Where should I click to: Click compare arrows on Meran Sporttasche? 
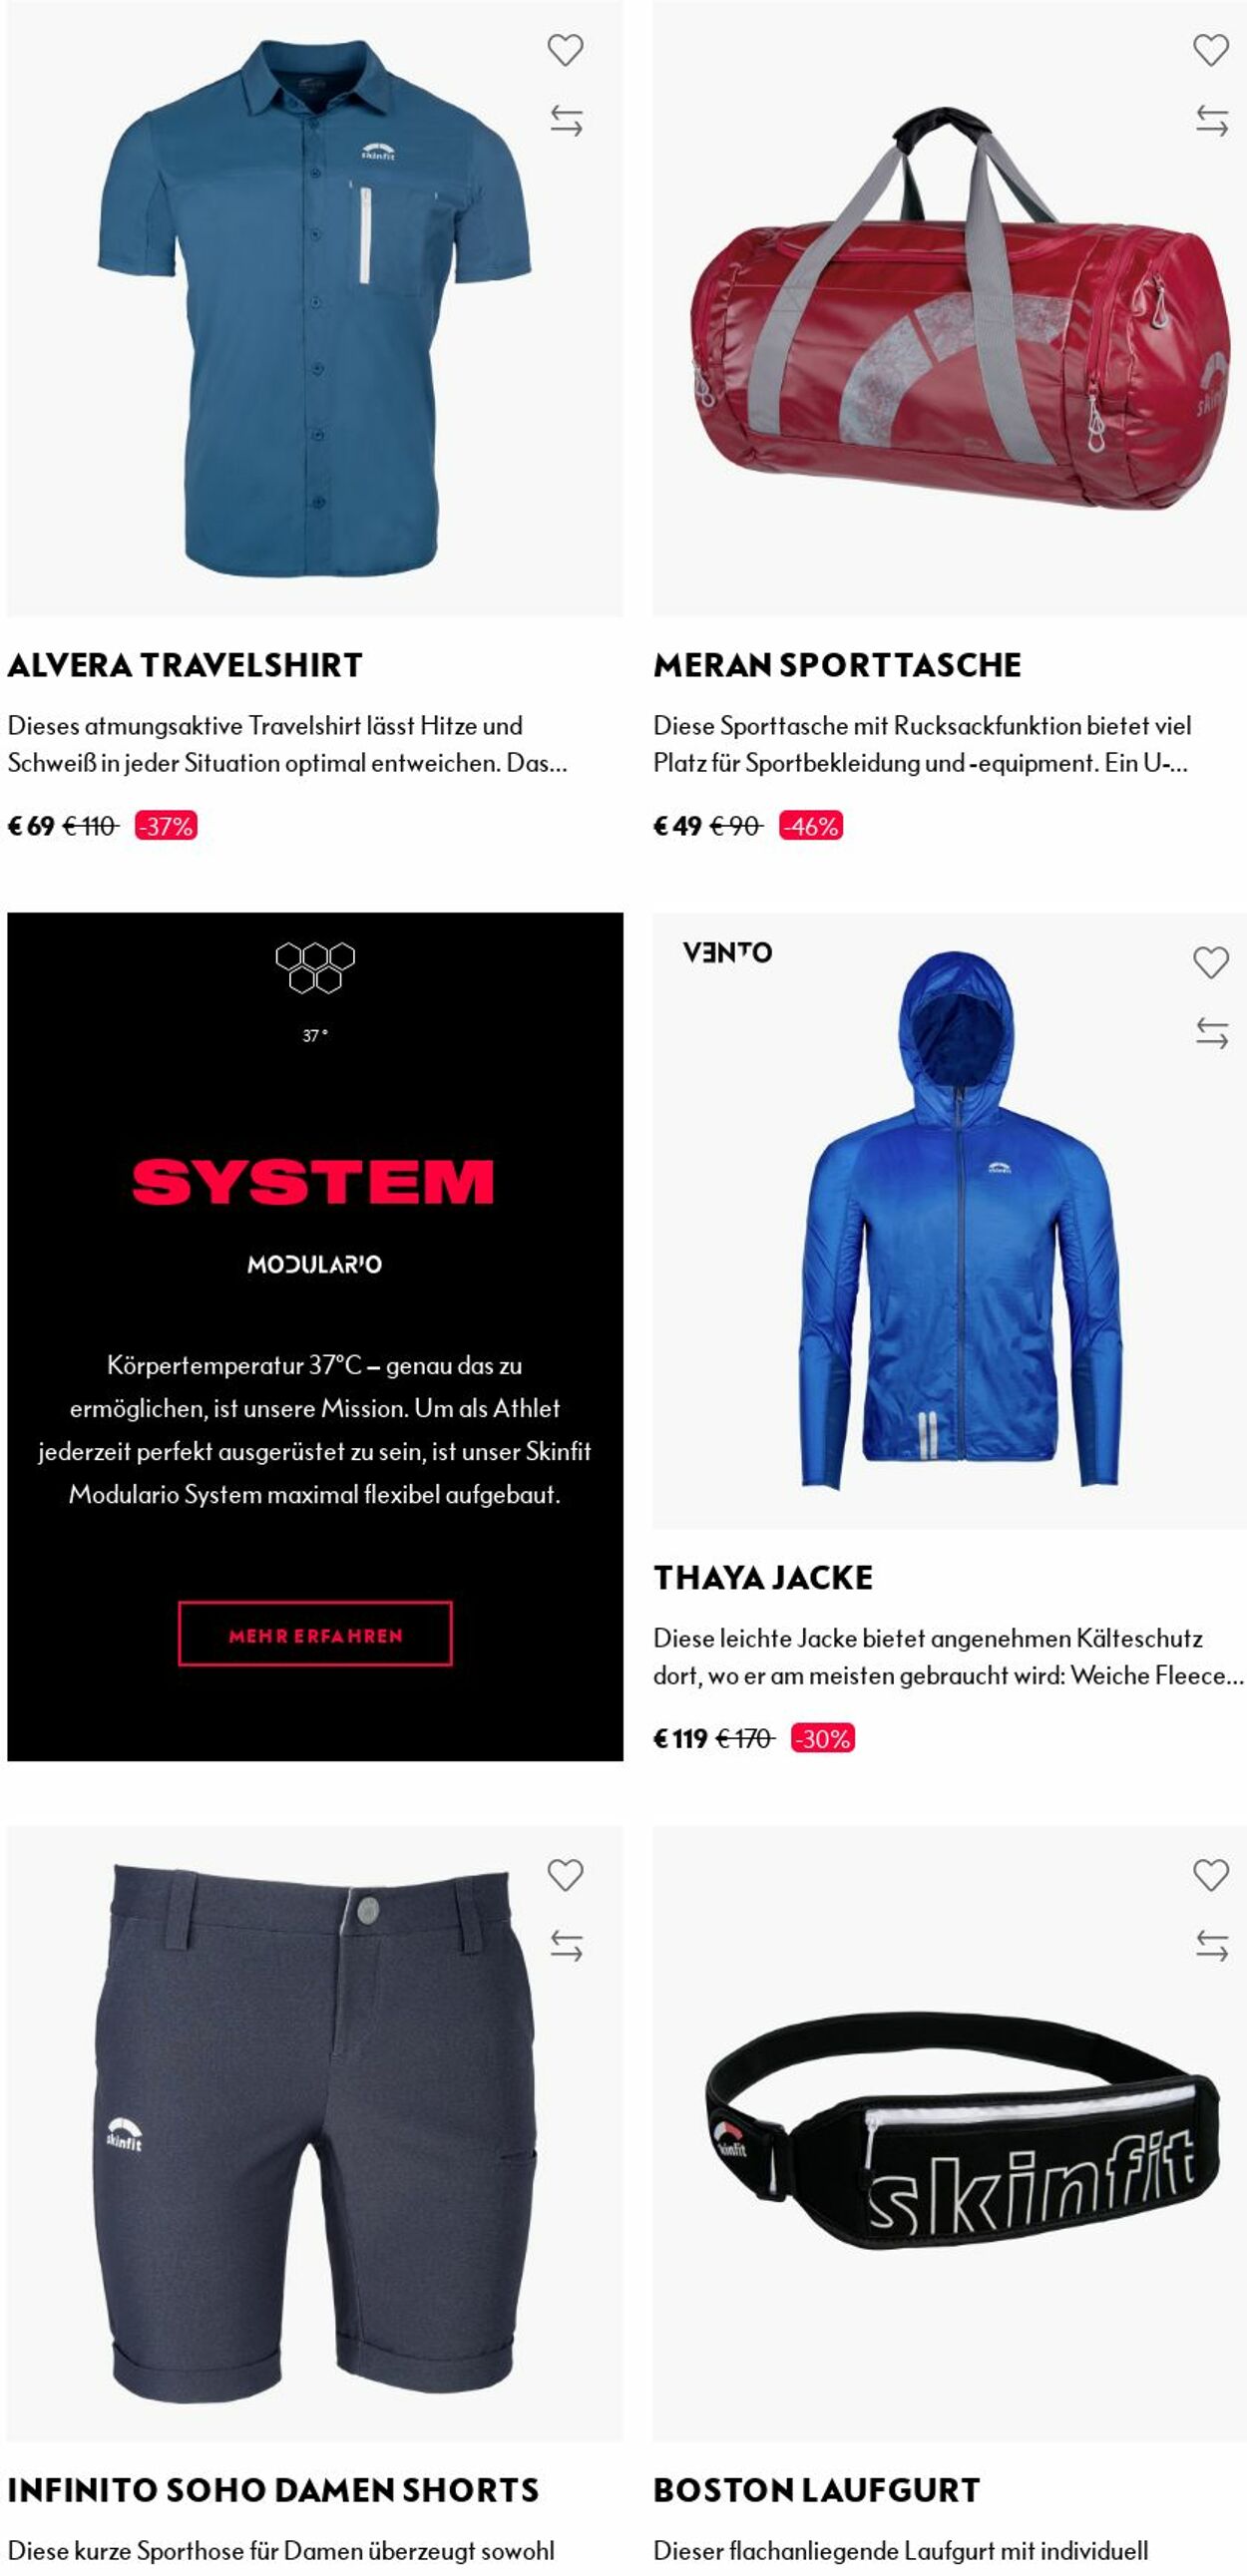[1212, 121]
